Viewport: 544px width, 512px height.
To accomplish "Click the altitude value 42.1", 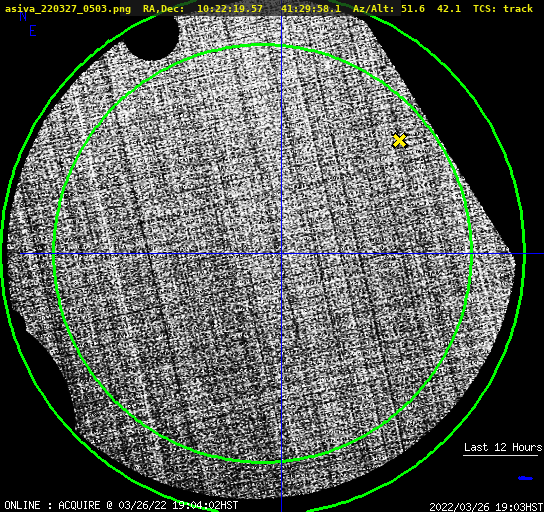I will (449, 8).
